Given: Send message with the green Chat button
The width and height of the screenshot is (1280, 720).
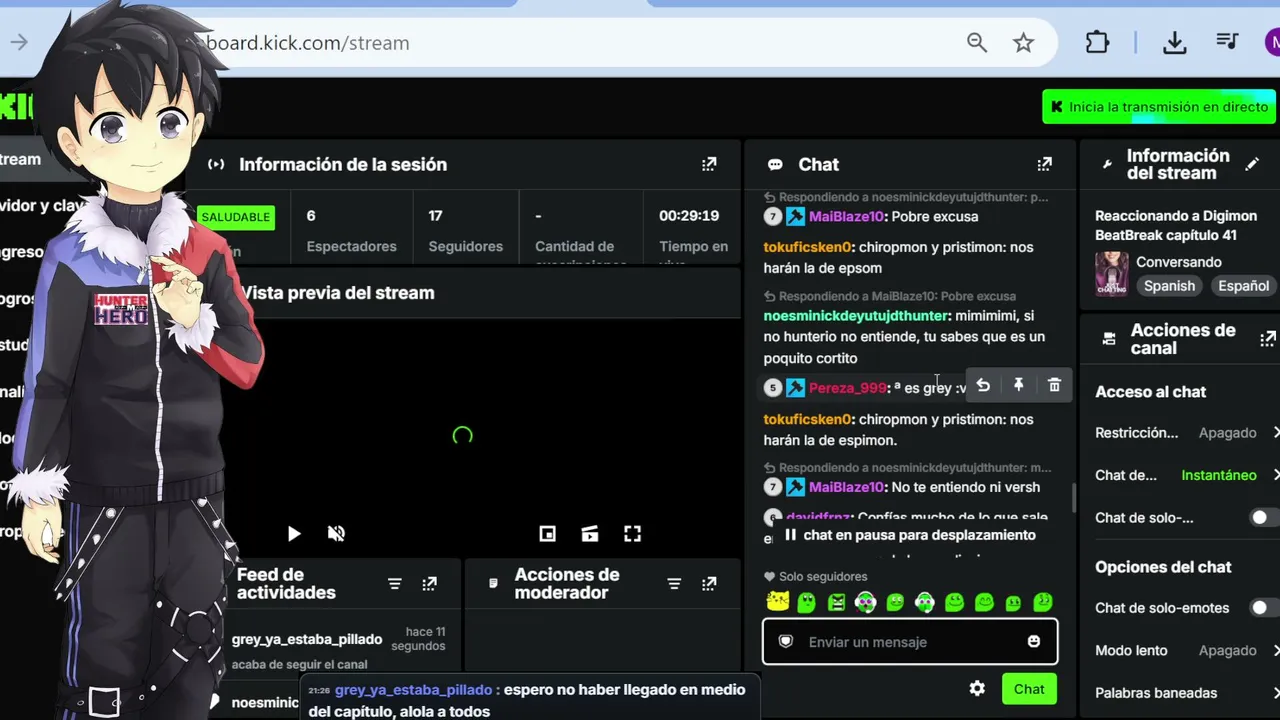Looking at the screenshot, I should click(x=1029, y=688).
